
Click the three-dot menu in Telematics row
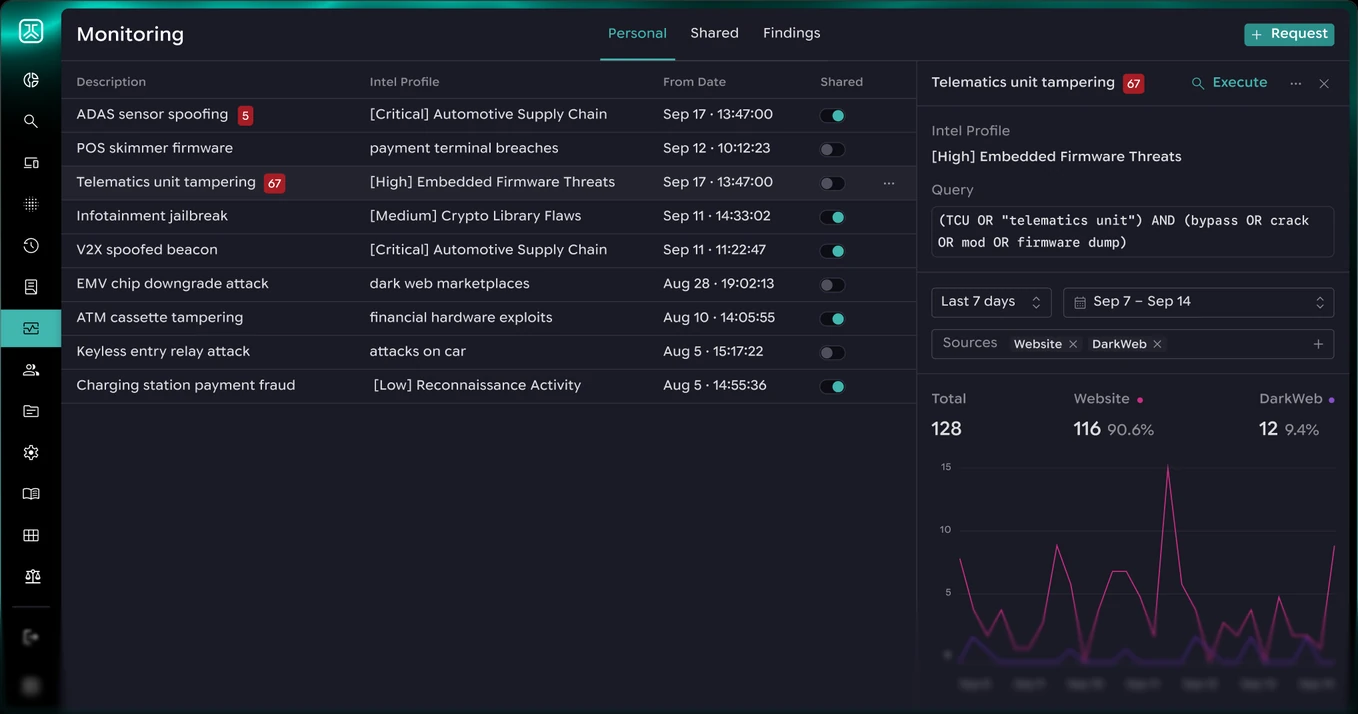[889, 183]
